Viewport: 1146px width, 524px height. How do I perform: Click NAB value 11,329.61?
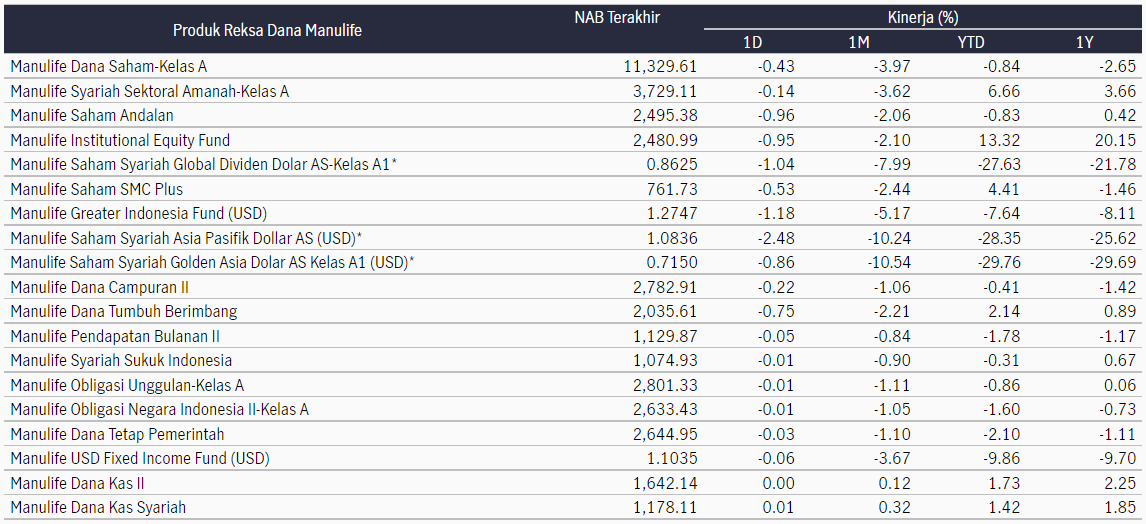pyautogui.click(x=661, y=67)
